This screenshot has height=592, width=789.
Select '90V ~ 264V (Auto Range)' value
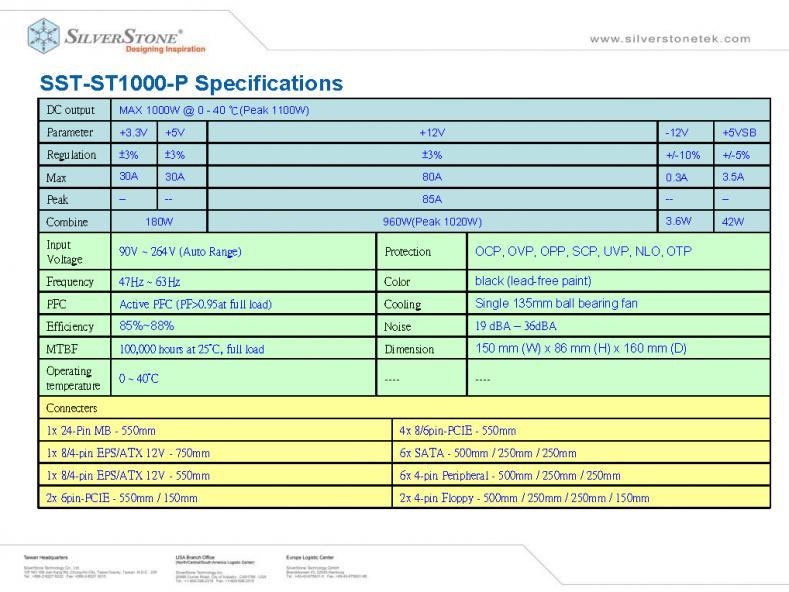[180, 251]
